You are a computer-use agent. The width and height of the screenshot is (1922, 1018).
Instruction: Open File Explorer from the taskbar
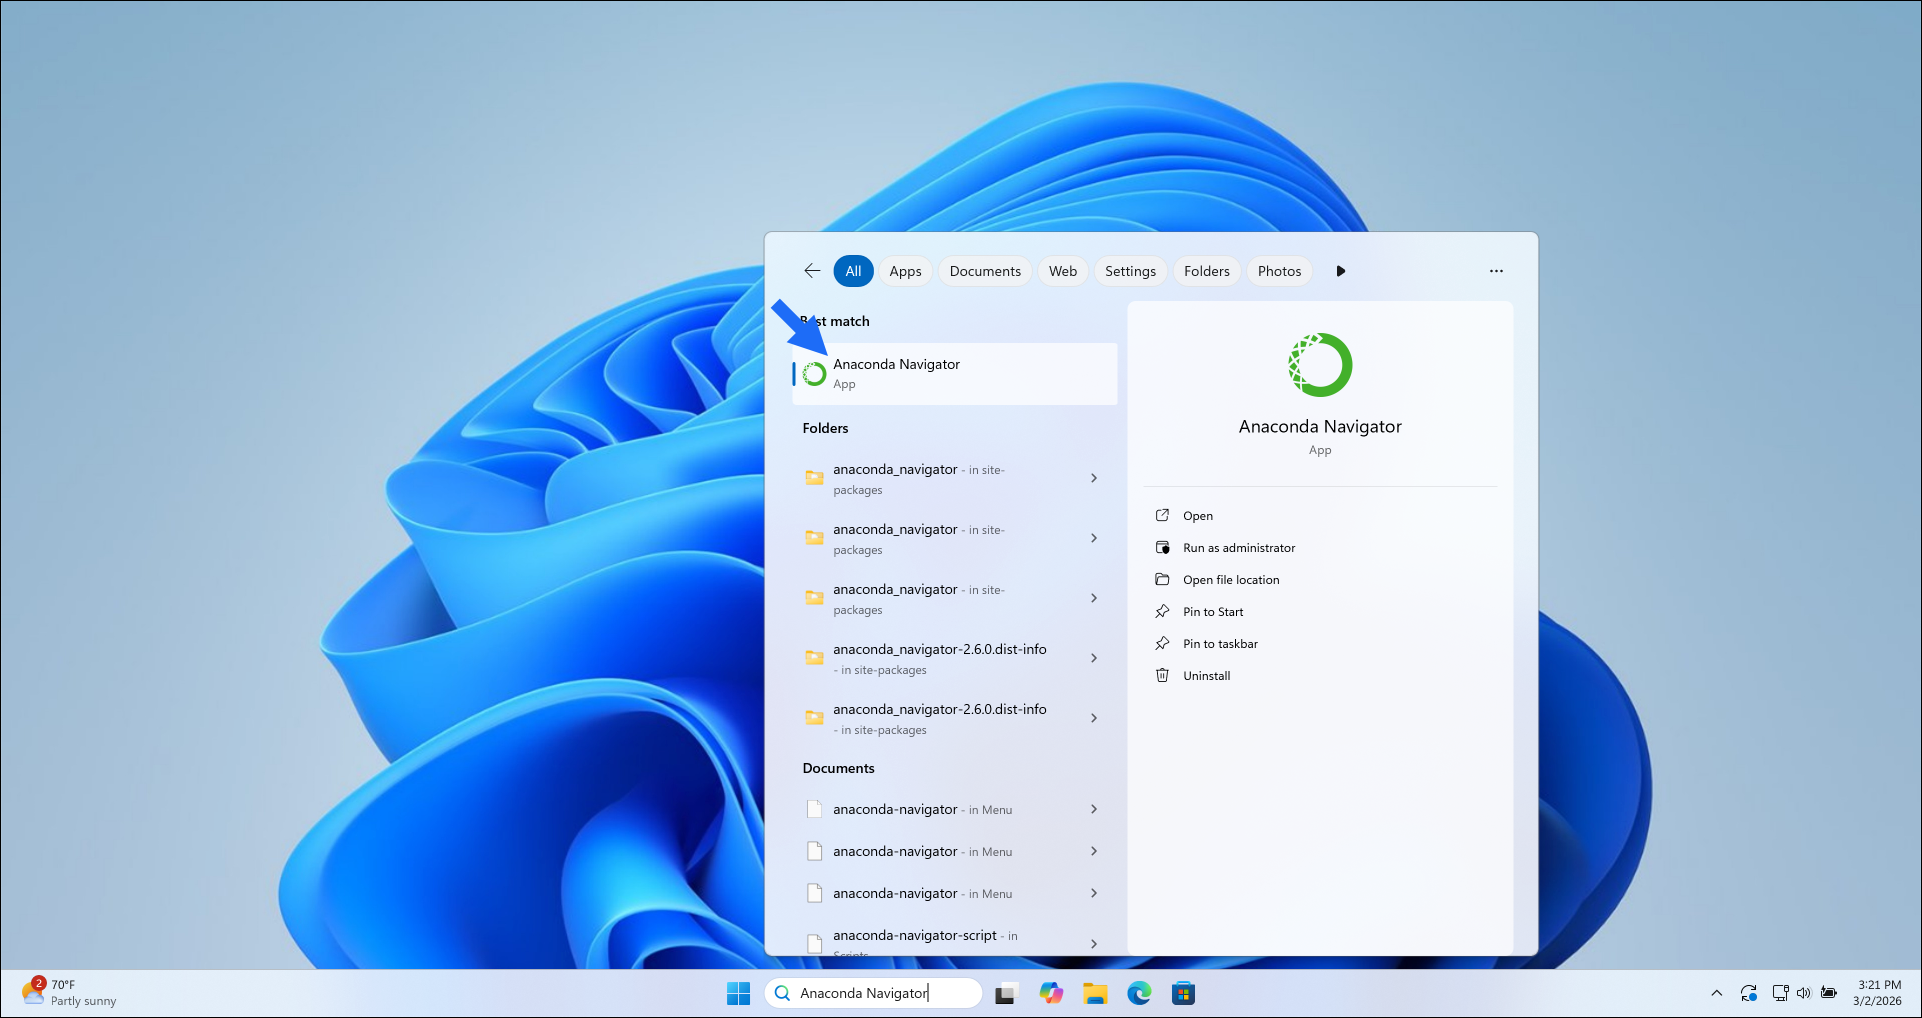pos(1095,992)
